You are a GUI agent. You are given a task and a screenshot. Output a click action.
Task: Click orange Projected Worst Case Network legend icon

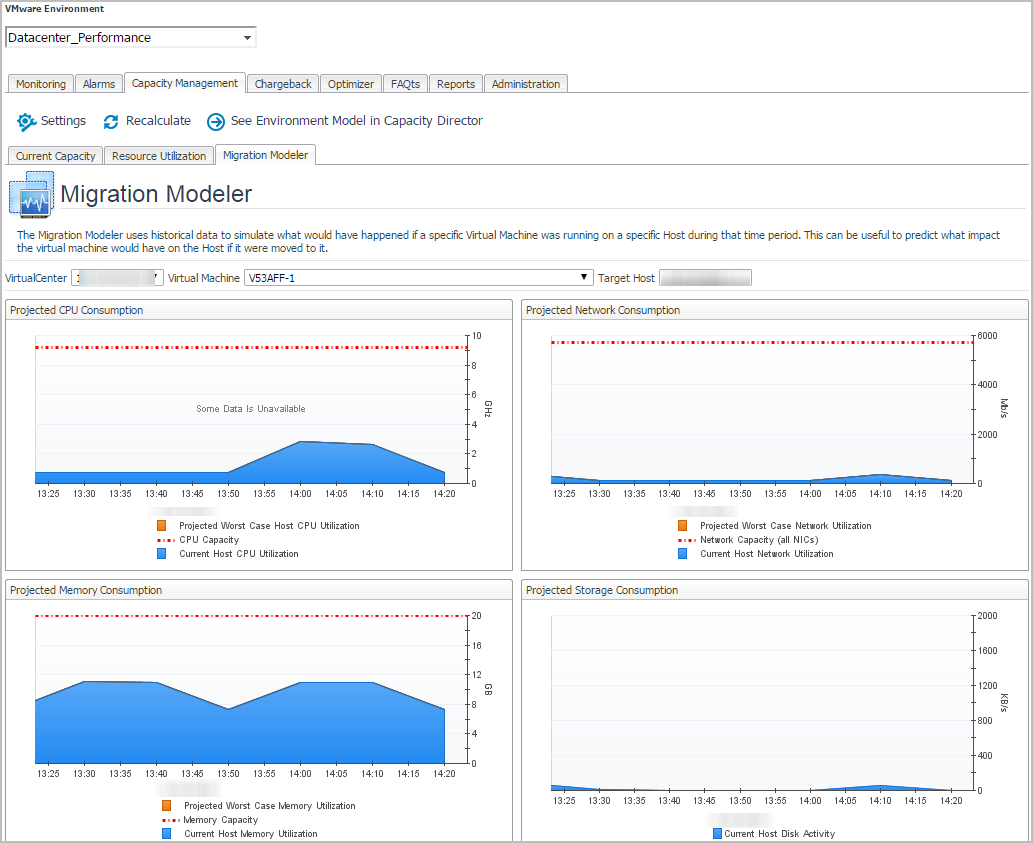(683, 525)
